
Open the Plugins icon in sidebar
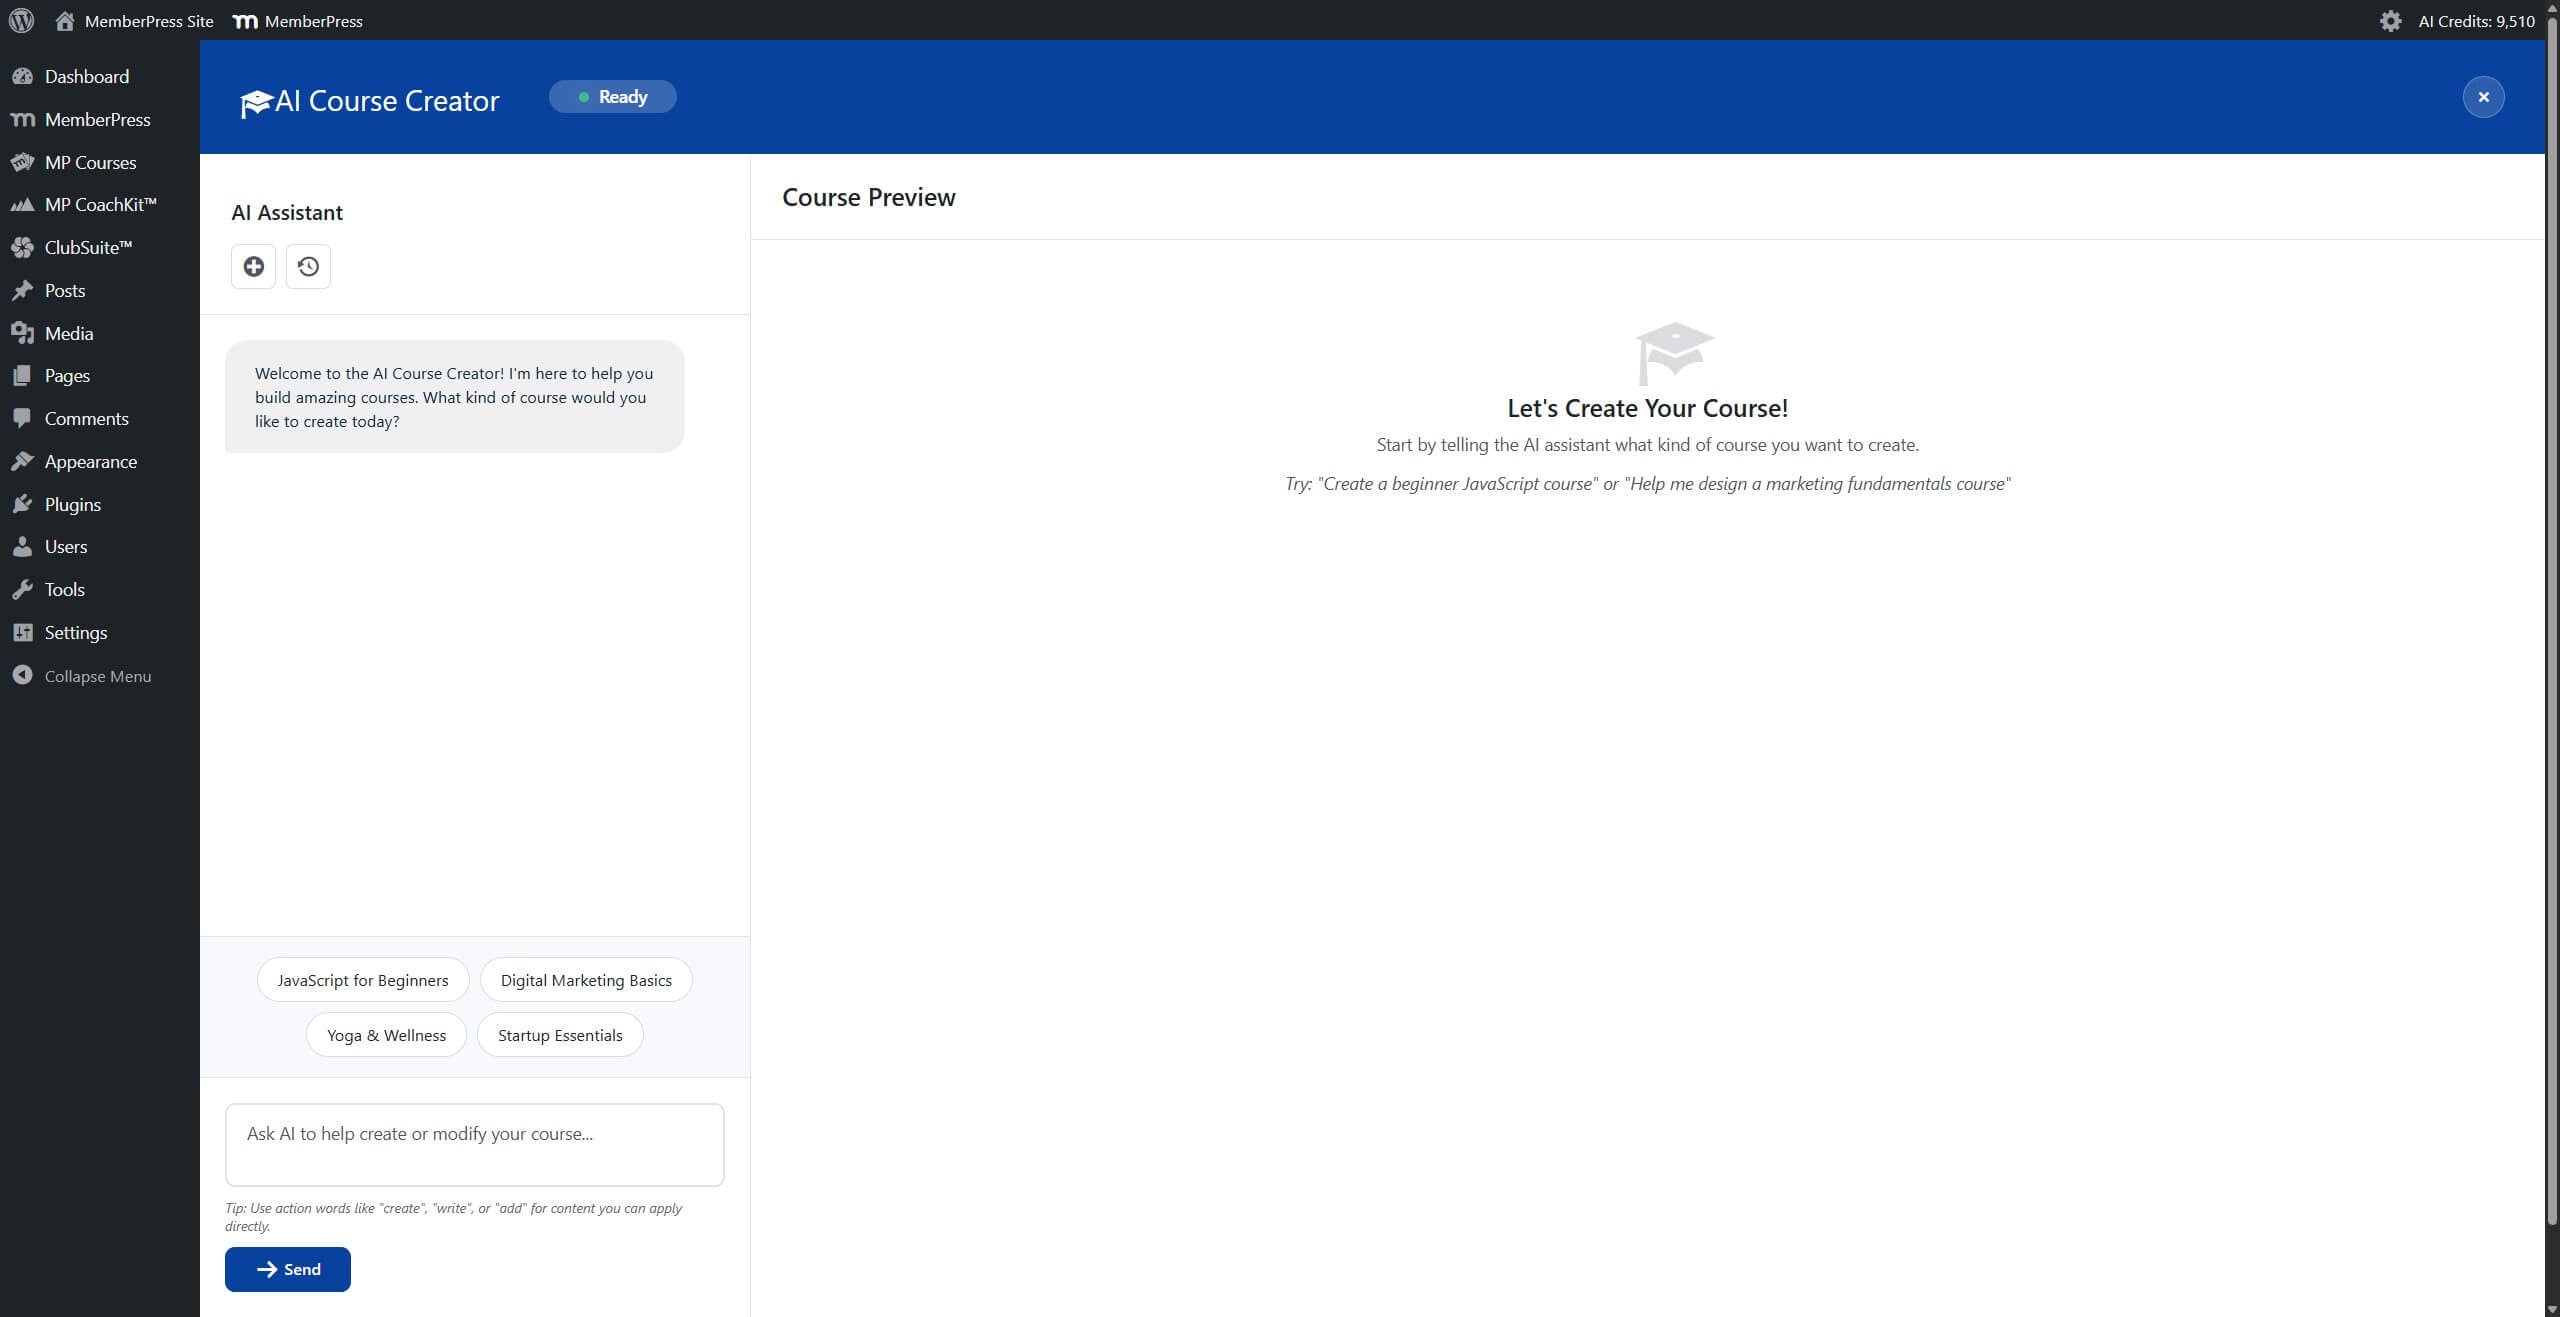coord(24,504)
